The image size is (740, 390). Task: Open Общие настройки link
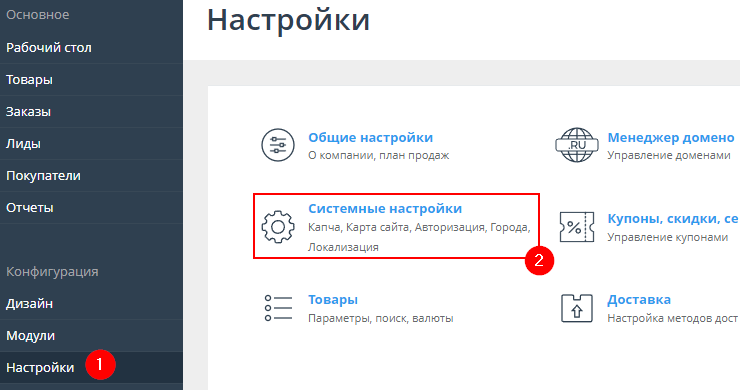pyautogui.click(x=370, y=137)
